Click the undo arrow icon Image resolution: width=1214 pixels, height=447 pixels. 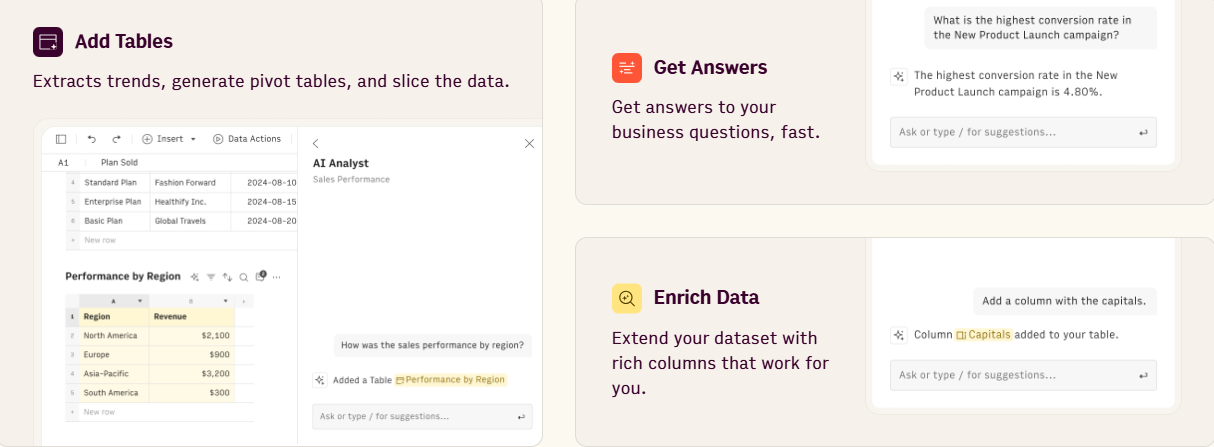pyautogui.click(x=92, y=139)
